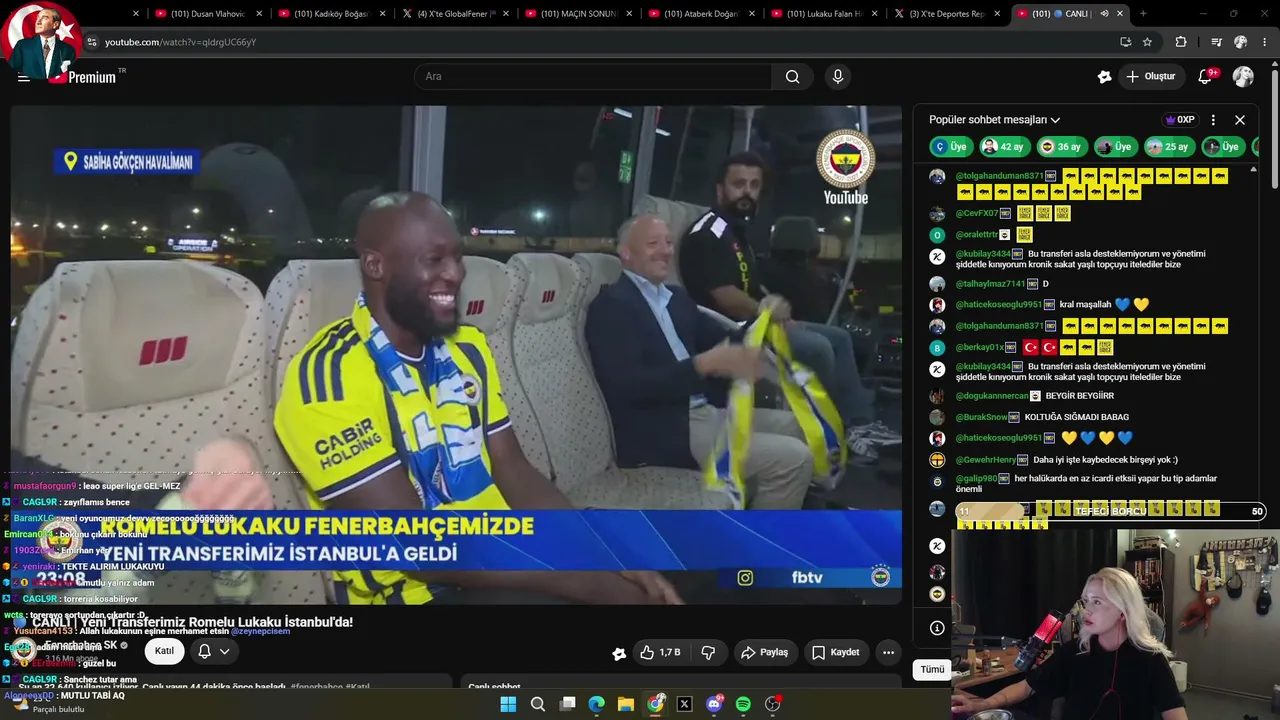This screenshot has width=1280, height=720.
Task: Open the X app from the taskbar
Action: tap(685, 704)
